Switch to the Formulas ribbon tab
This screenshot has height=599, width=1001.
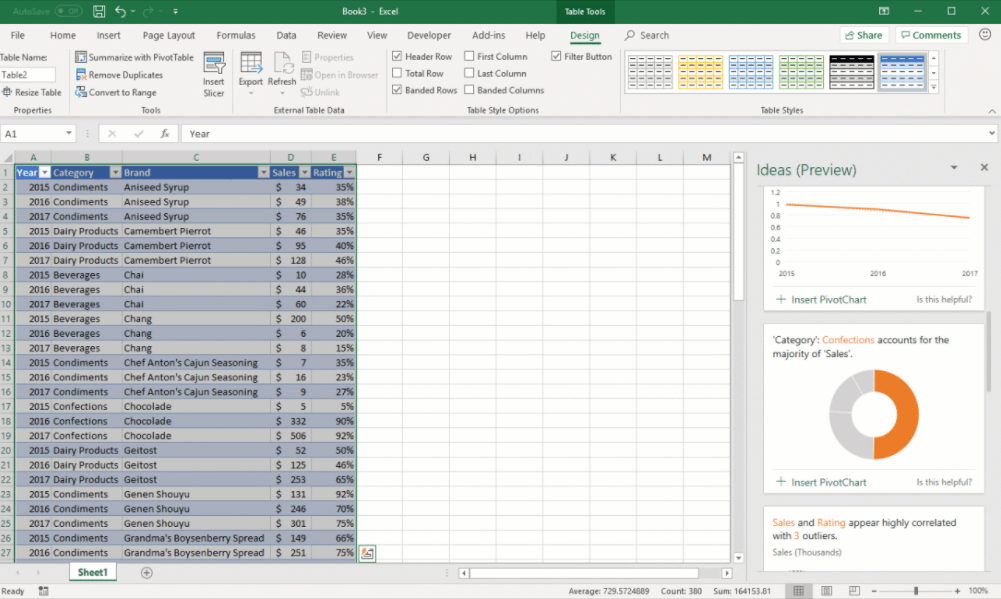pos(235,34)
